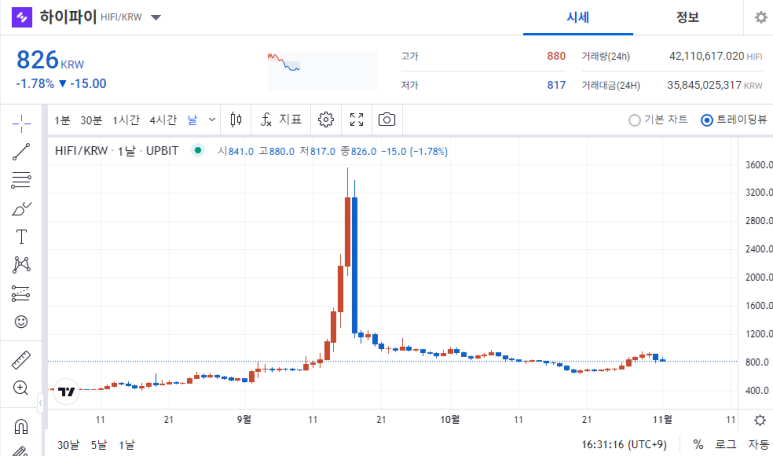
Task: Activate the zoom in tool
Action: tap(21, 388)
